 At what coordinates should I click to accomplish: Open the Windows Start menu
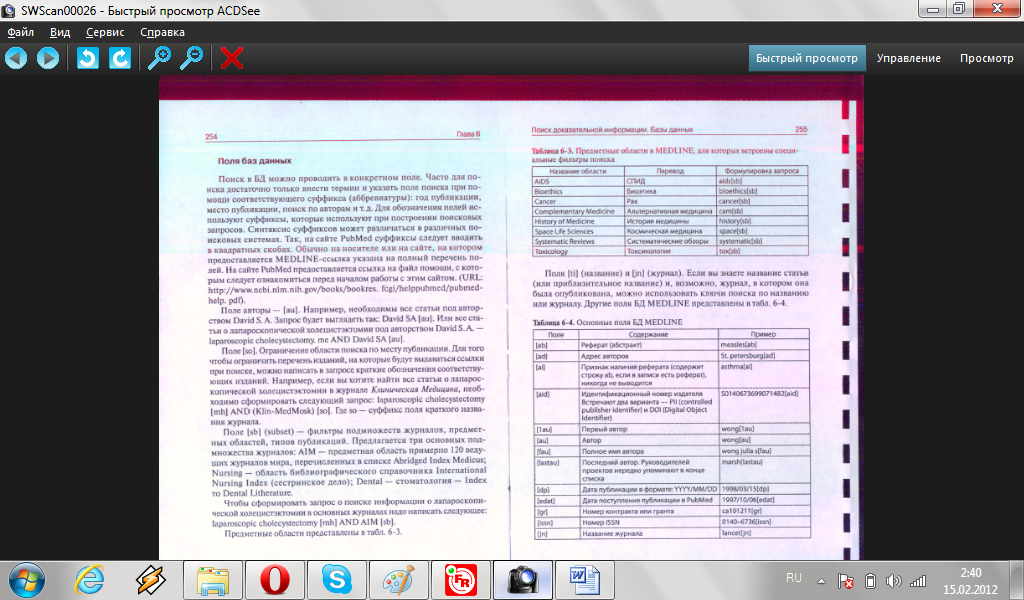[x=27, y=580]
